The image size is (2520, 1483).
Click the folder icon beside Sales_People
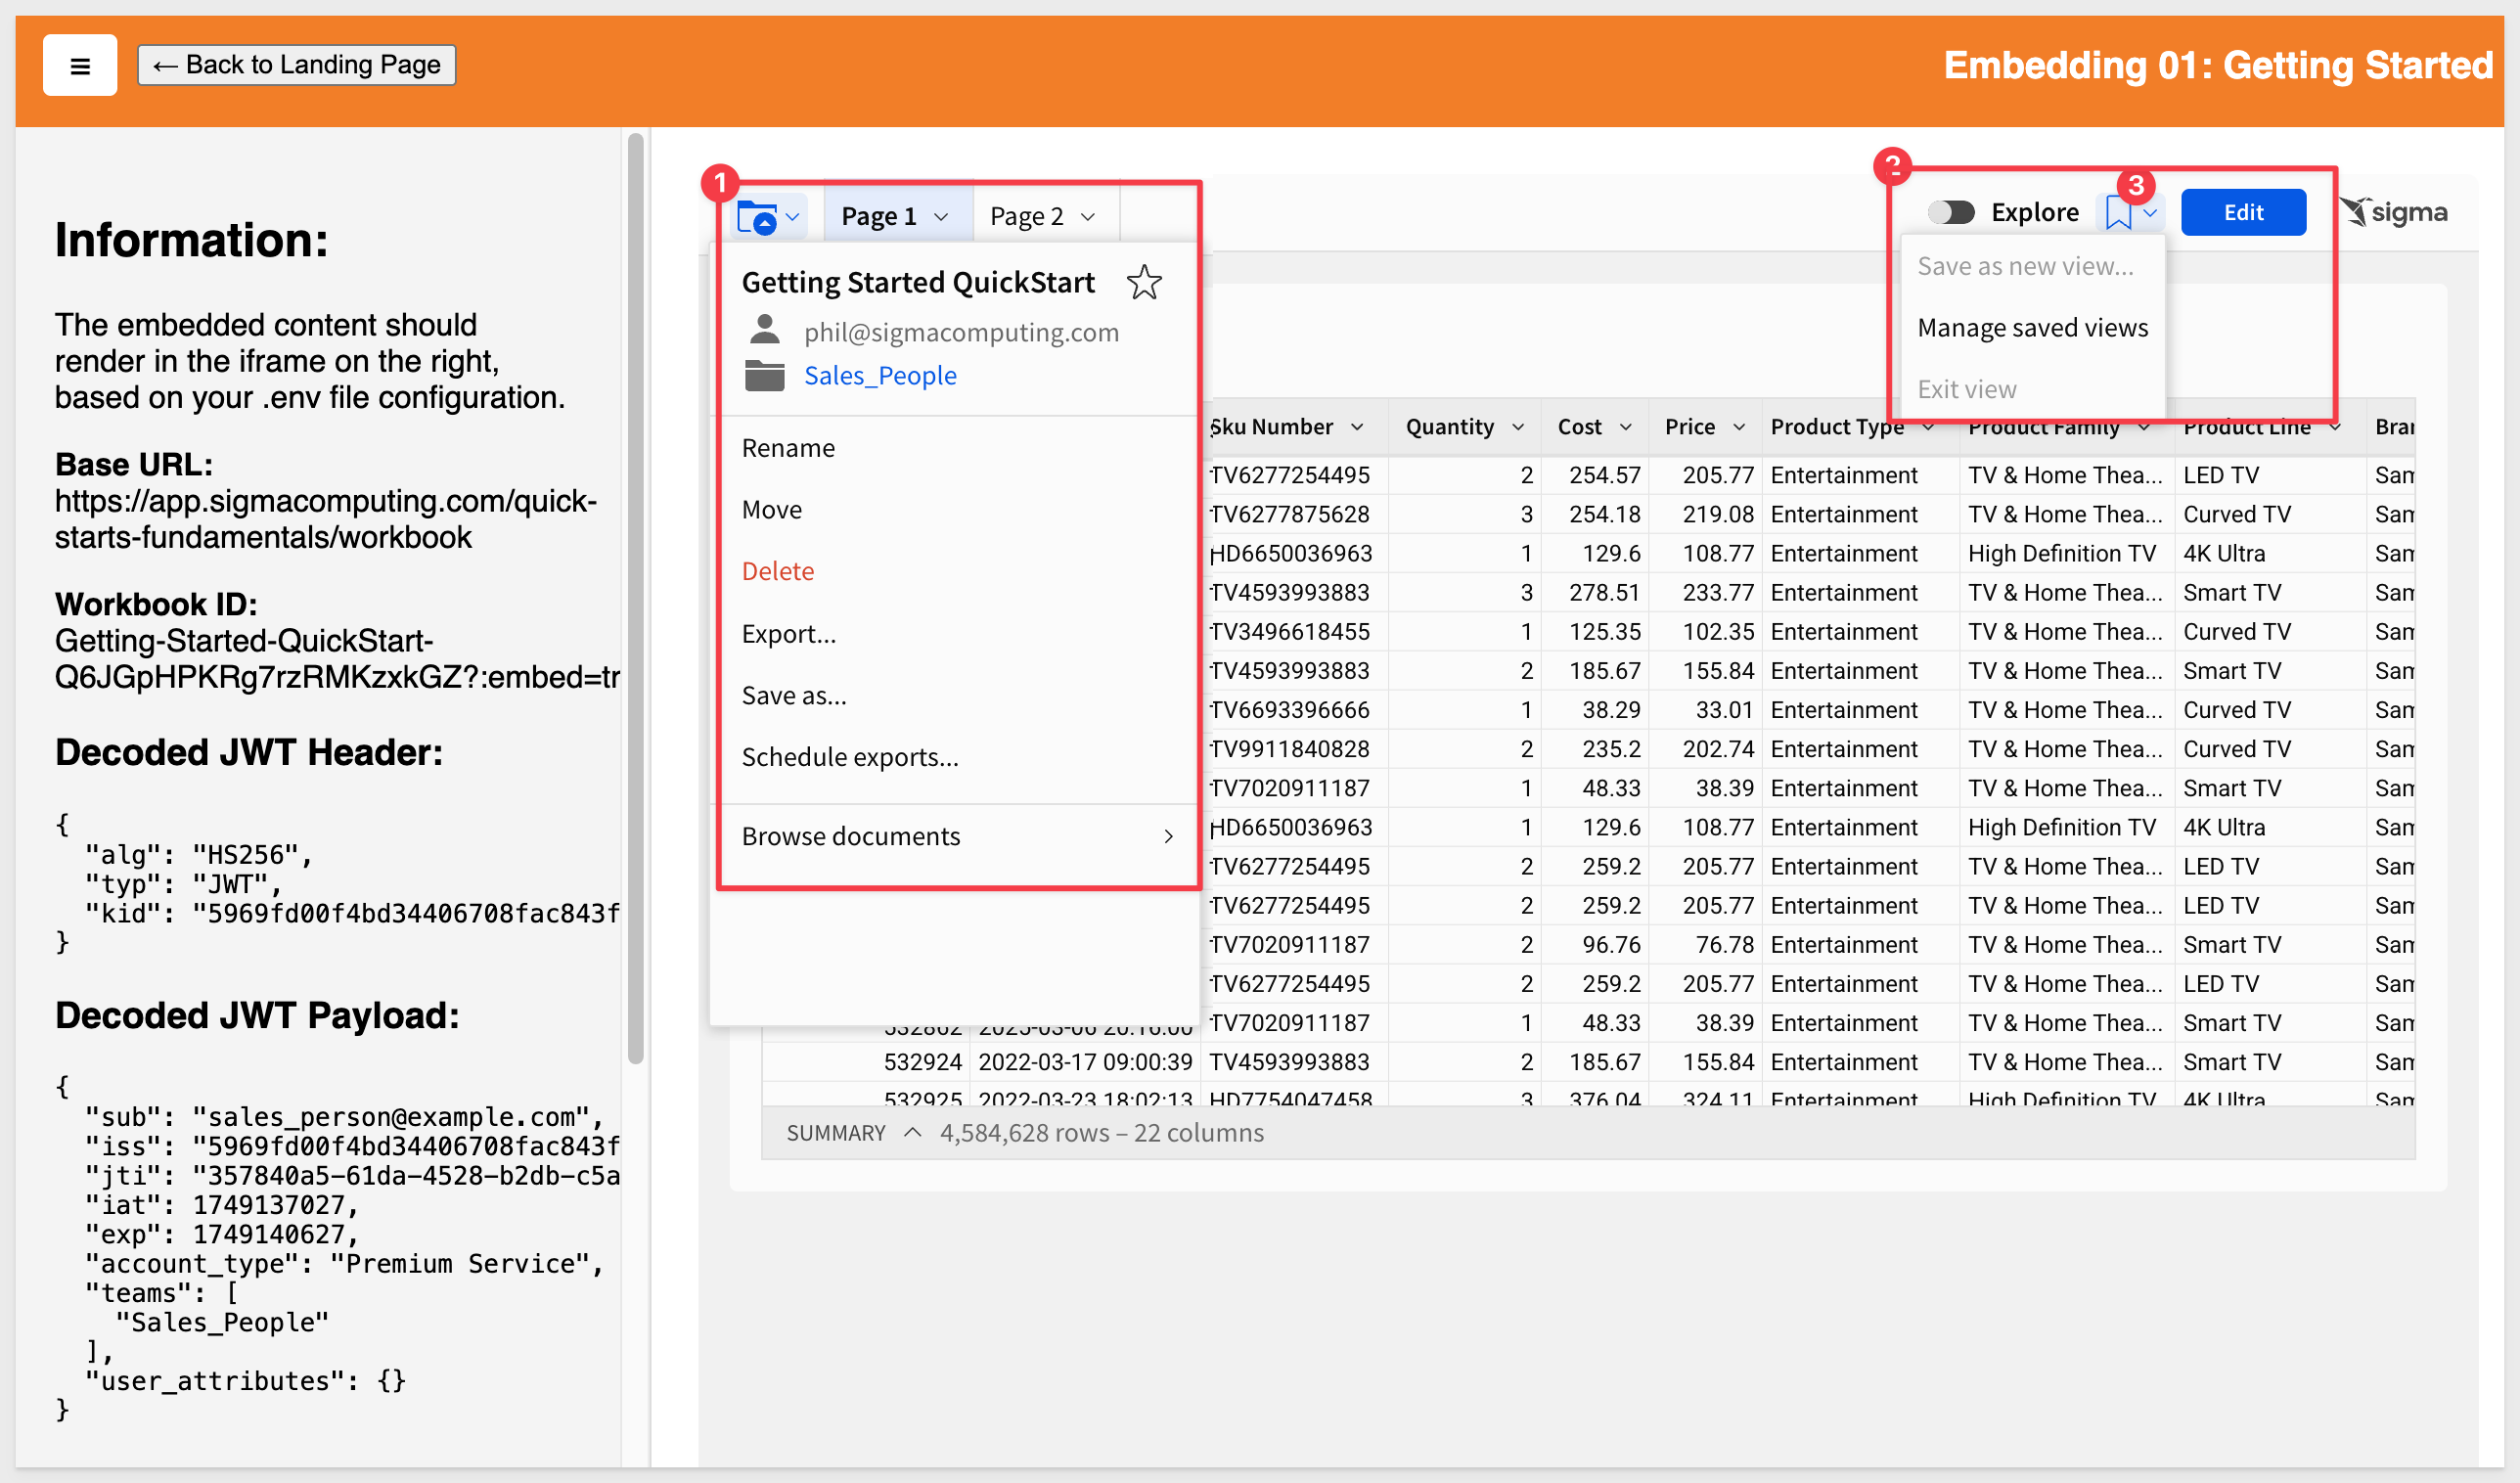[x=765, y=376]
